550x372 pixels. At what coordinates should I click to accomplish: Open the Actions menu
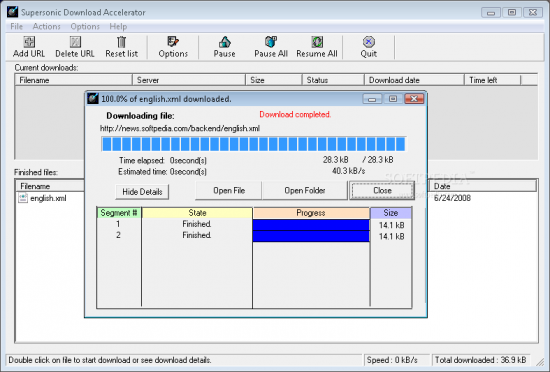tap(47, 27)
